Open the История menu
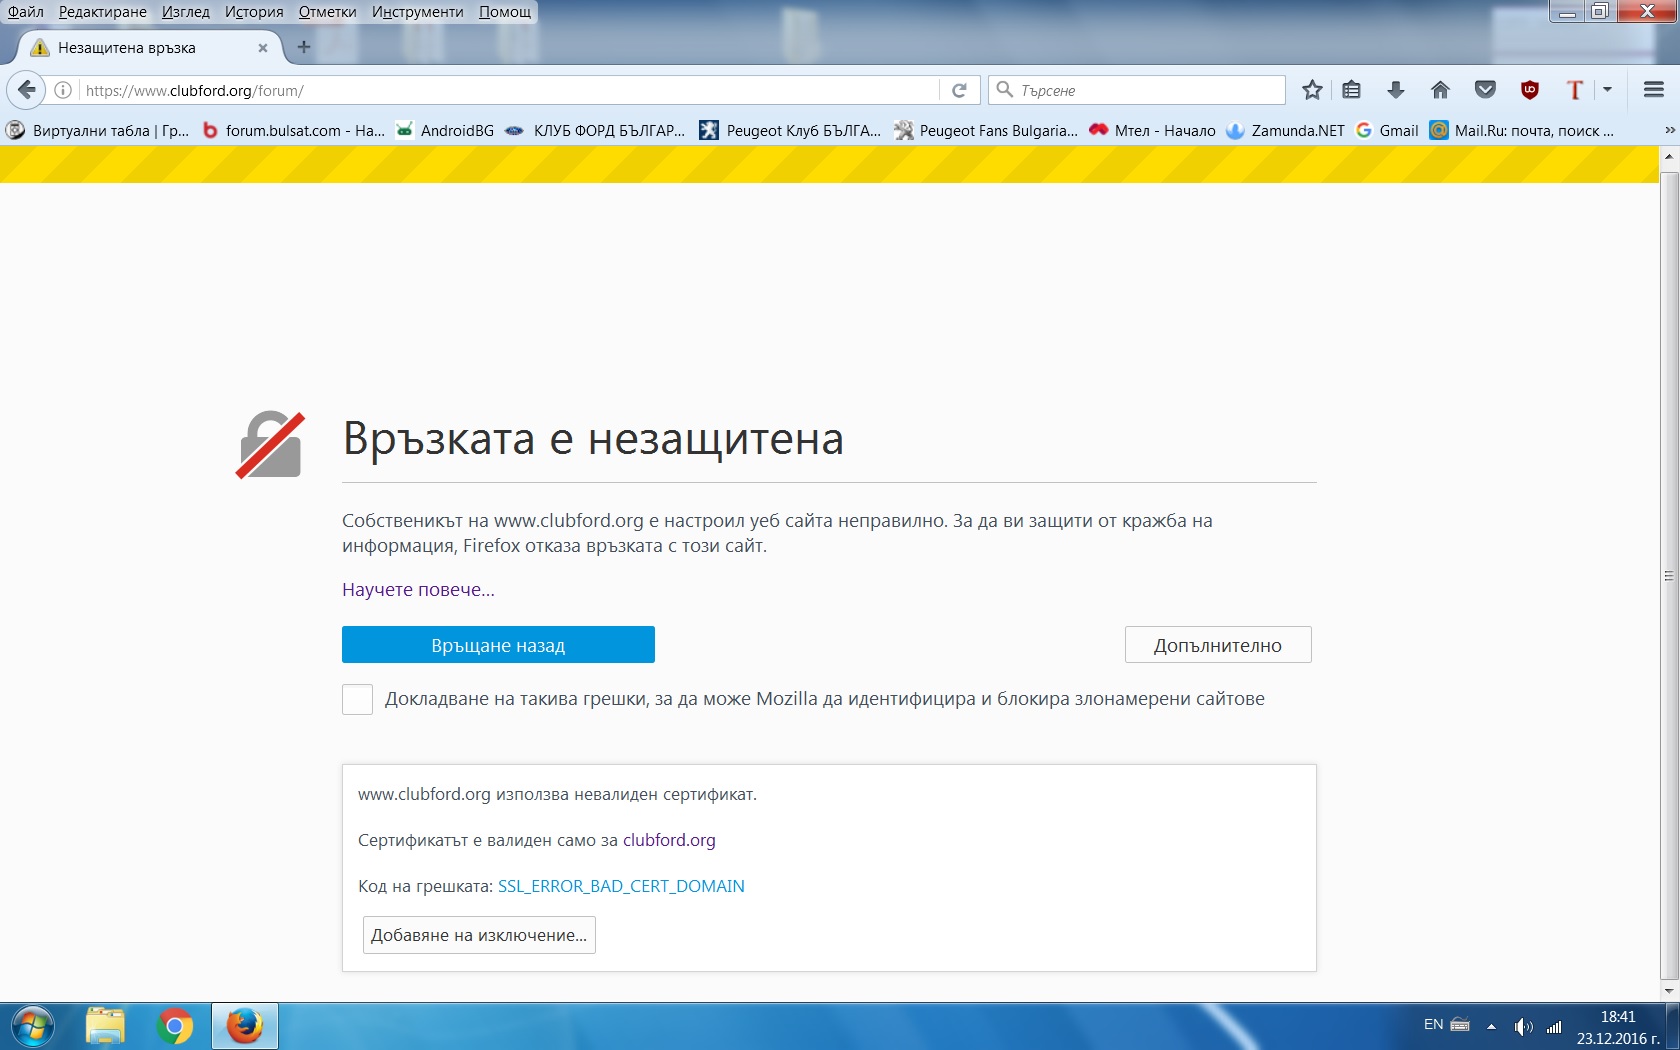Image resolution: width=1680 pixels, height=1050 pixels. click(254, 12)
